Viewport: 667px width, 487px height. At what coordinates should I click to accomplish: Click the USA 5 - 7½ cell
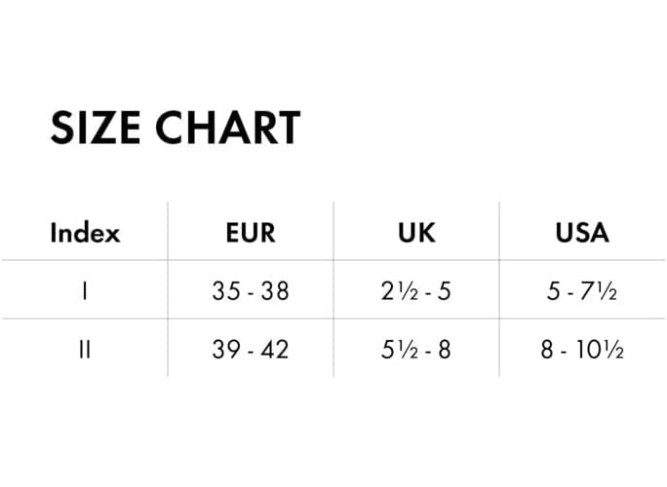(x=582, y=291)
